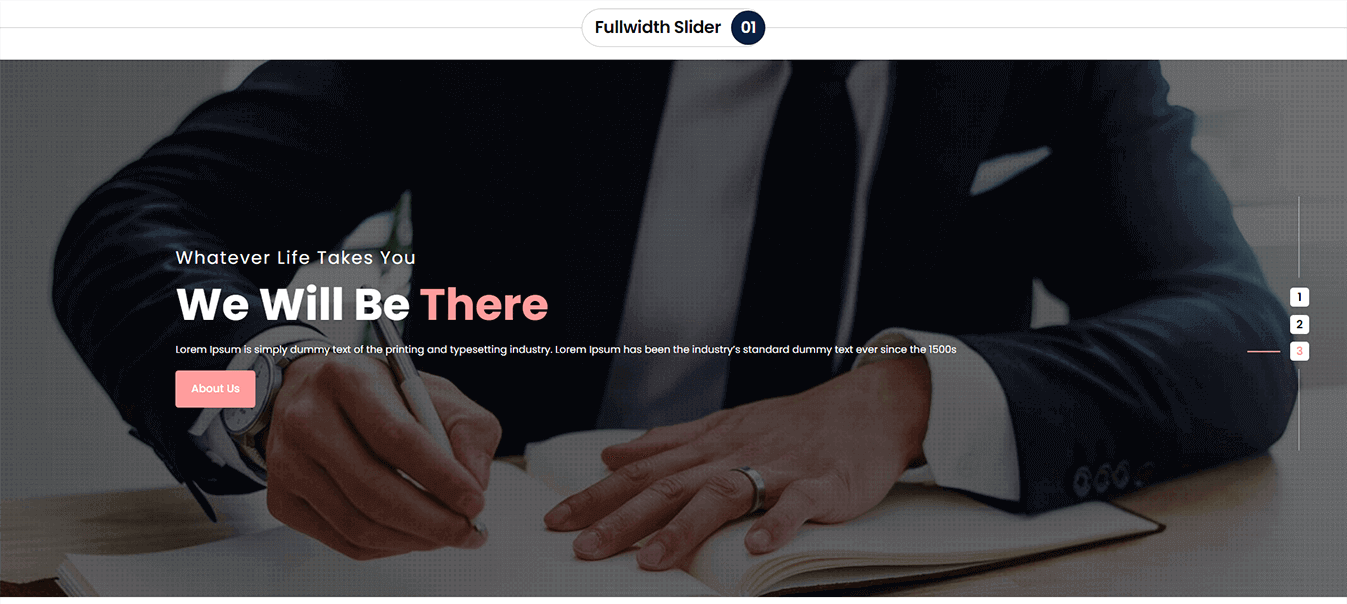Click the horizontal line beside bullet 3
The width and height of the screenshot is (1347, 604).
pos(1264,352)
